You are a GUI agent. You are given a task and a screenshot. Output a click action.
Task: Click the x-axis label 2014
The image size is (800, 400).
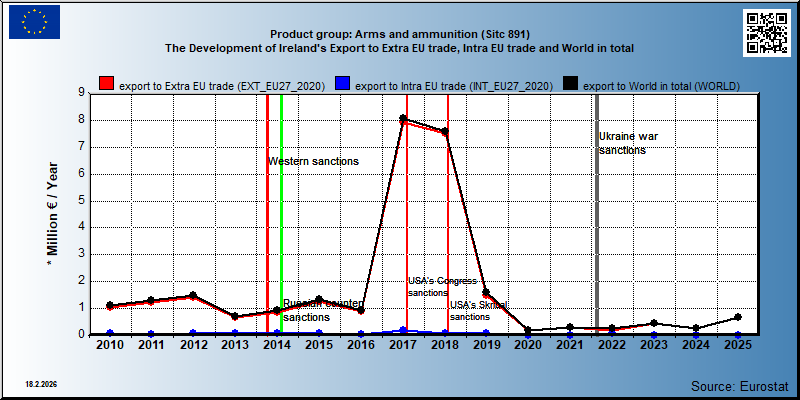click(x=277, y=345)
